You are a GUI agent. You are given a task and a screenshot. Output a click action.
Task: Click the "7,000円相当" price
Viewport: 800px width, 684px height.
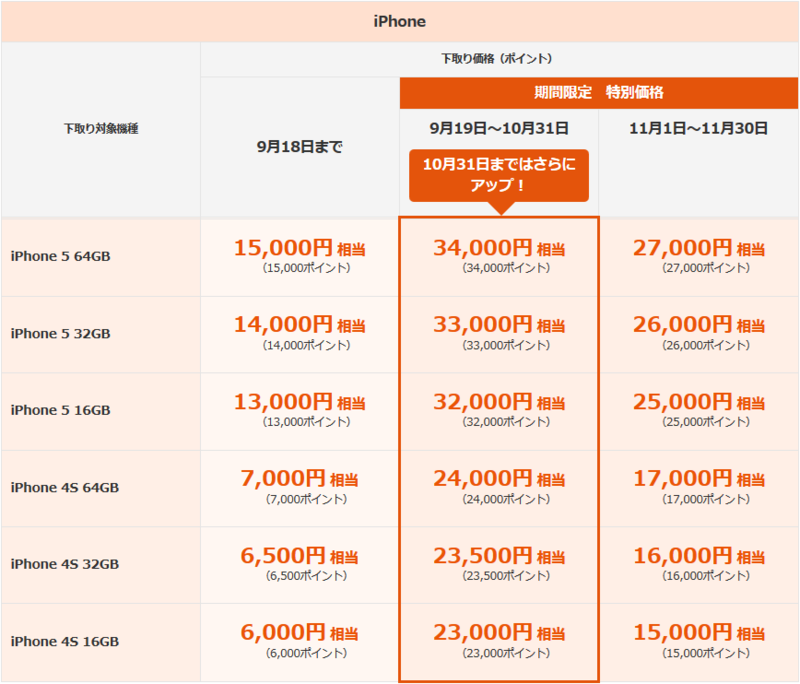(299, 478)
